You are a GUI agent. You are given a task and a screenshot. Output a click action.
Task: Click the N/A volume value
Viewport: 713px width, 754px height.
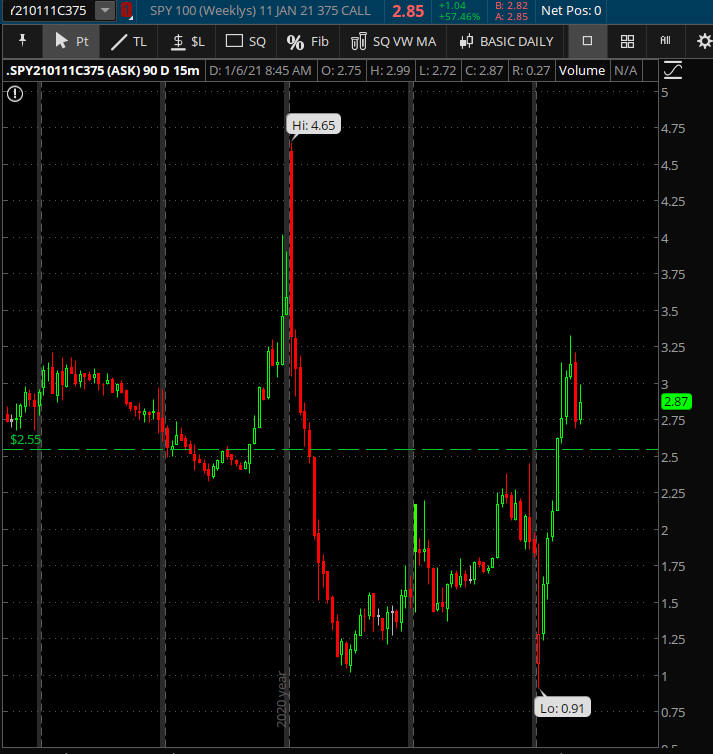click(625, 71)
